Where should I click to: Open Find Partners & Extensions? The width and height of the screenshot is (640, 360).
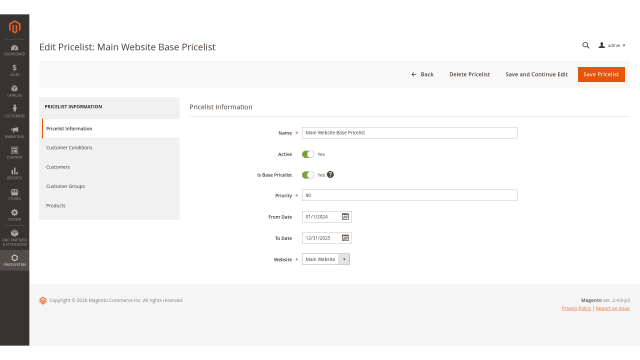point(14,238)
